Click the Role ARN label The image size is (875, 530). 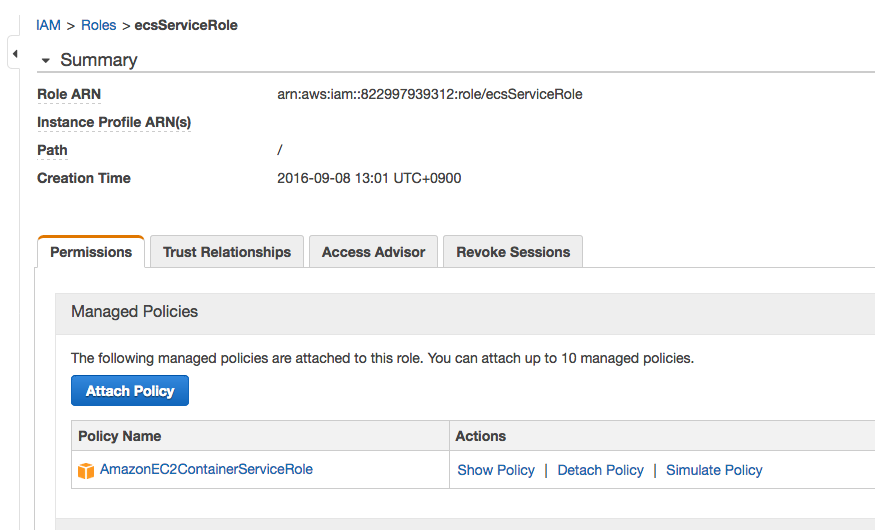point(69,94)
